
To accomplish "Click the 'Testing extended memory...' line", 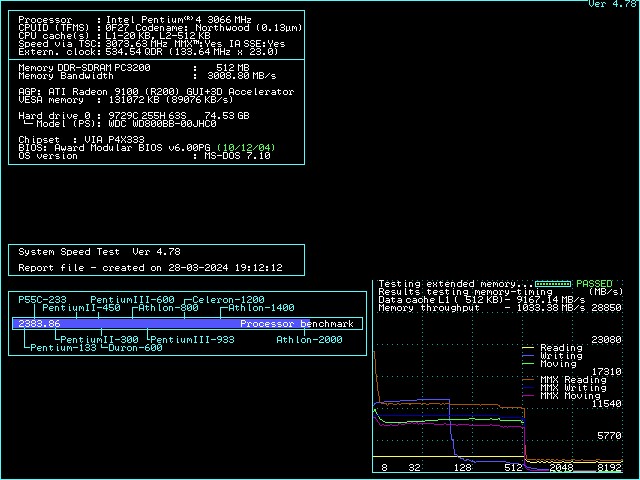I will [456, 284].
